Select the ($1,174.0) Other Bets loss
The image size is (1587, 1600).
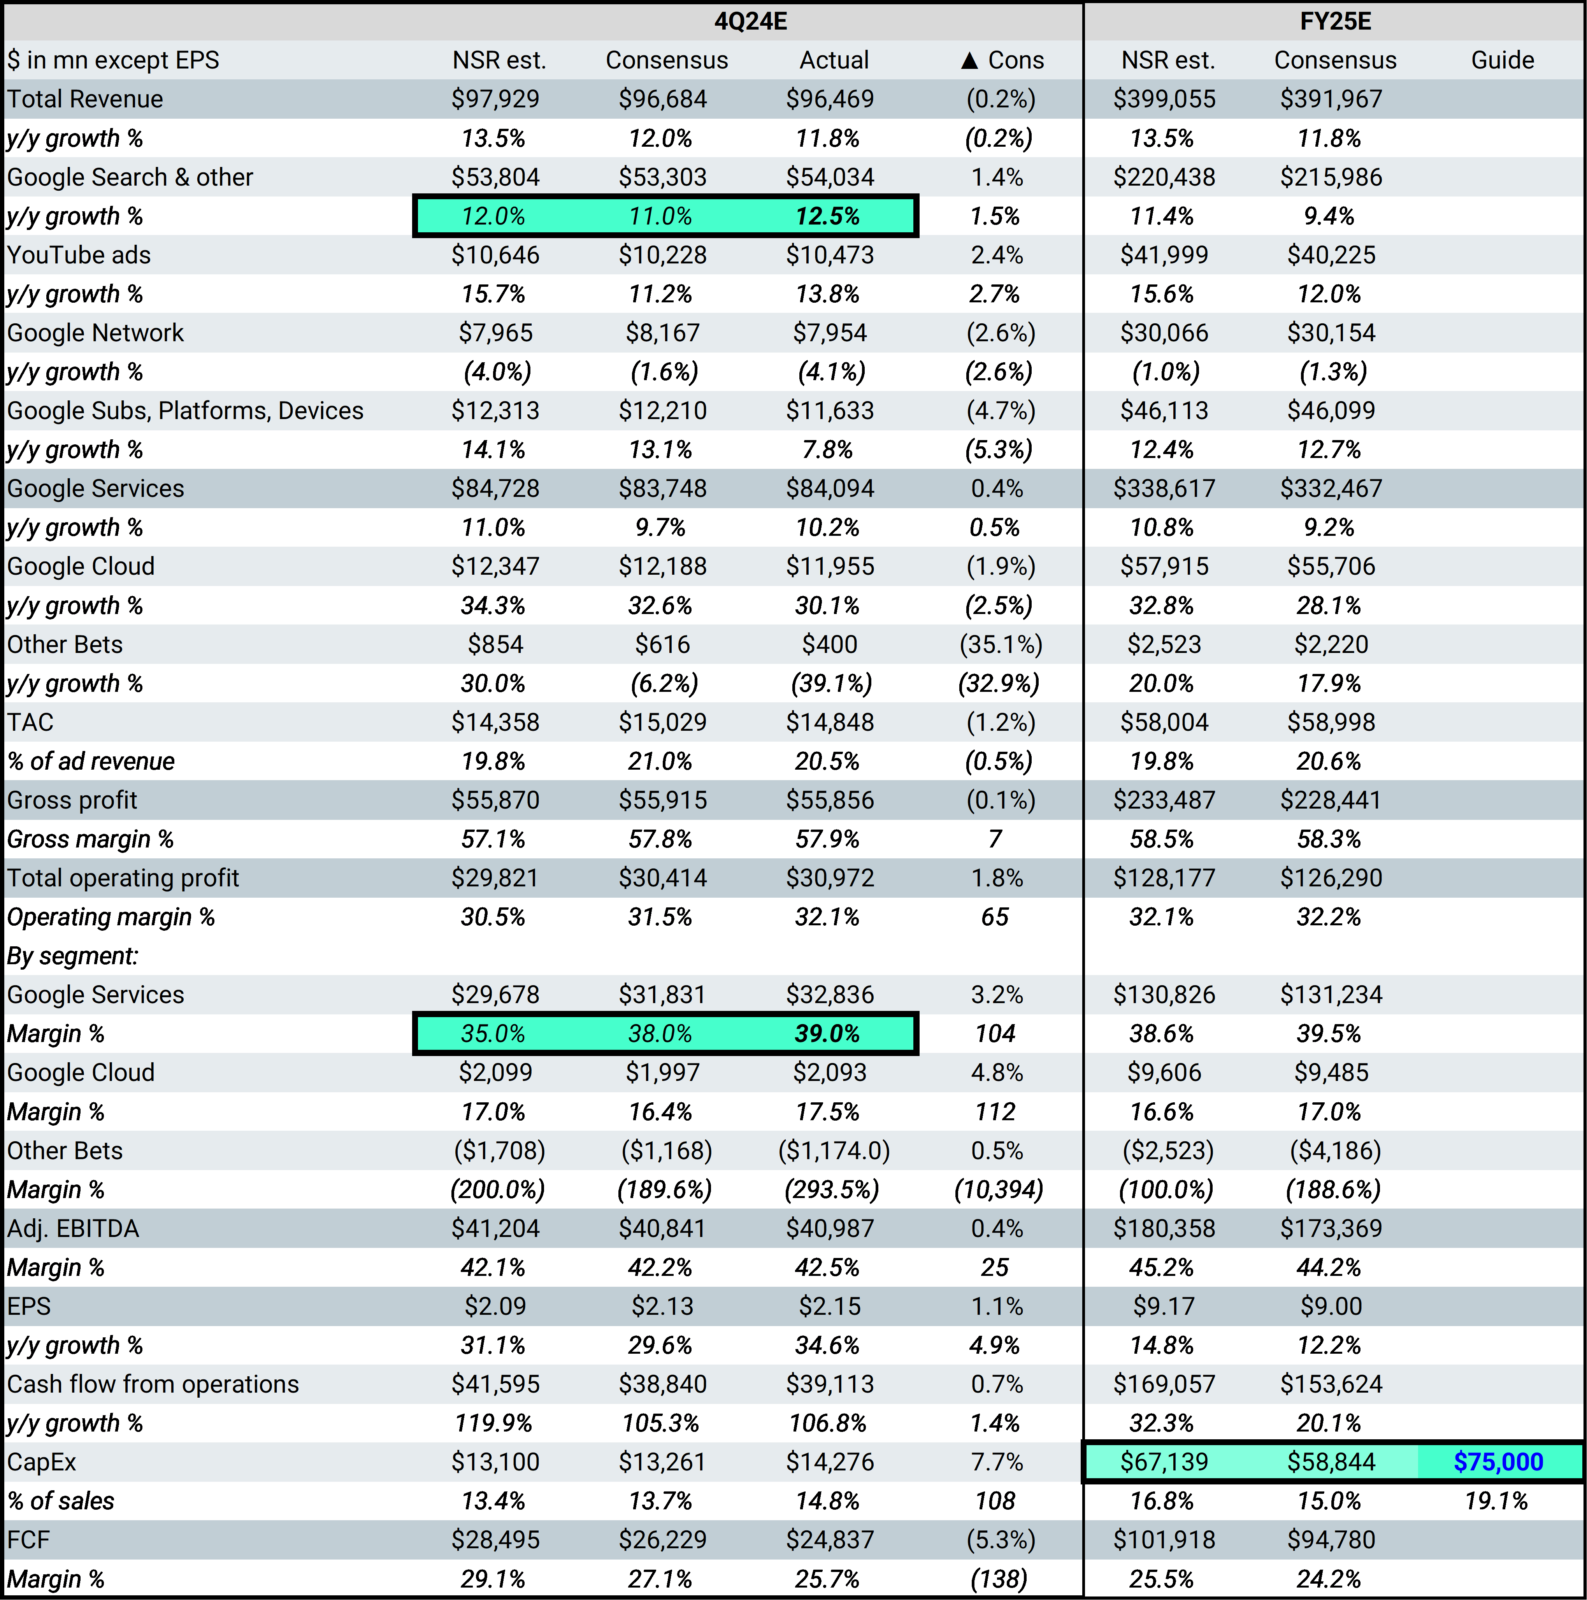[x=833, y=1151]
